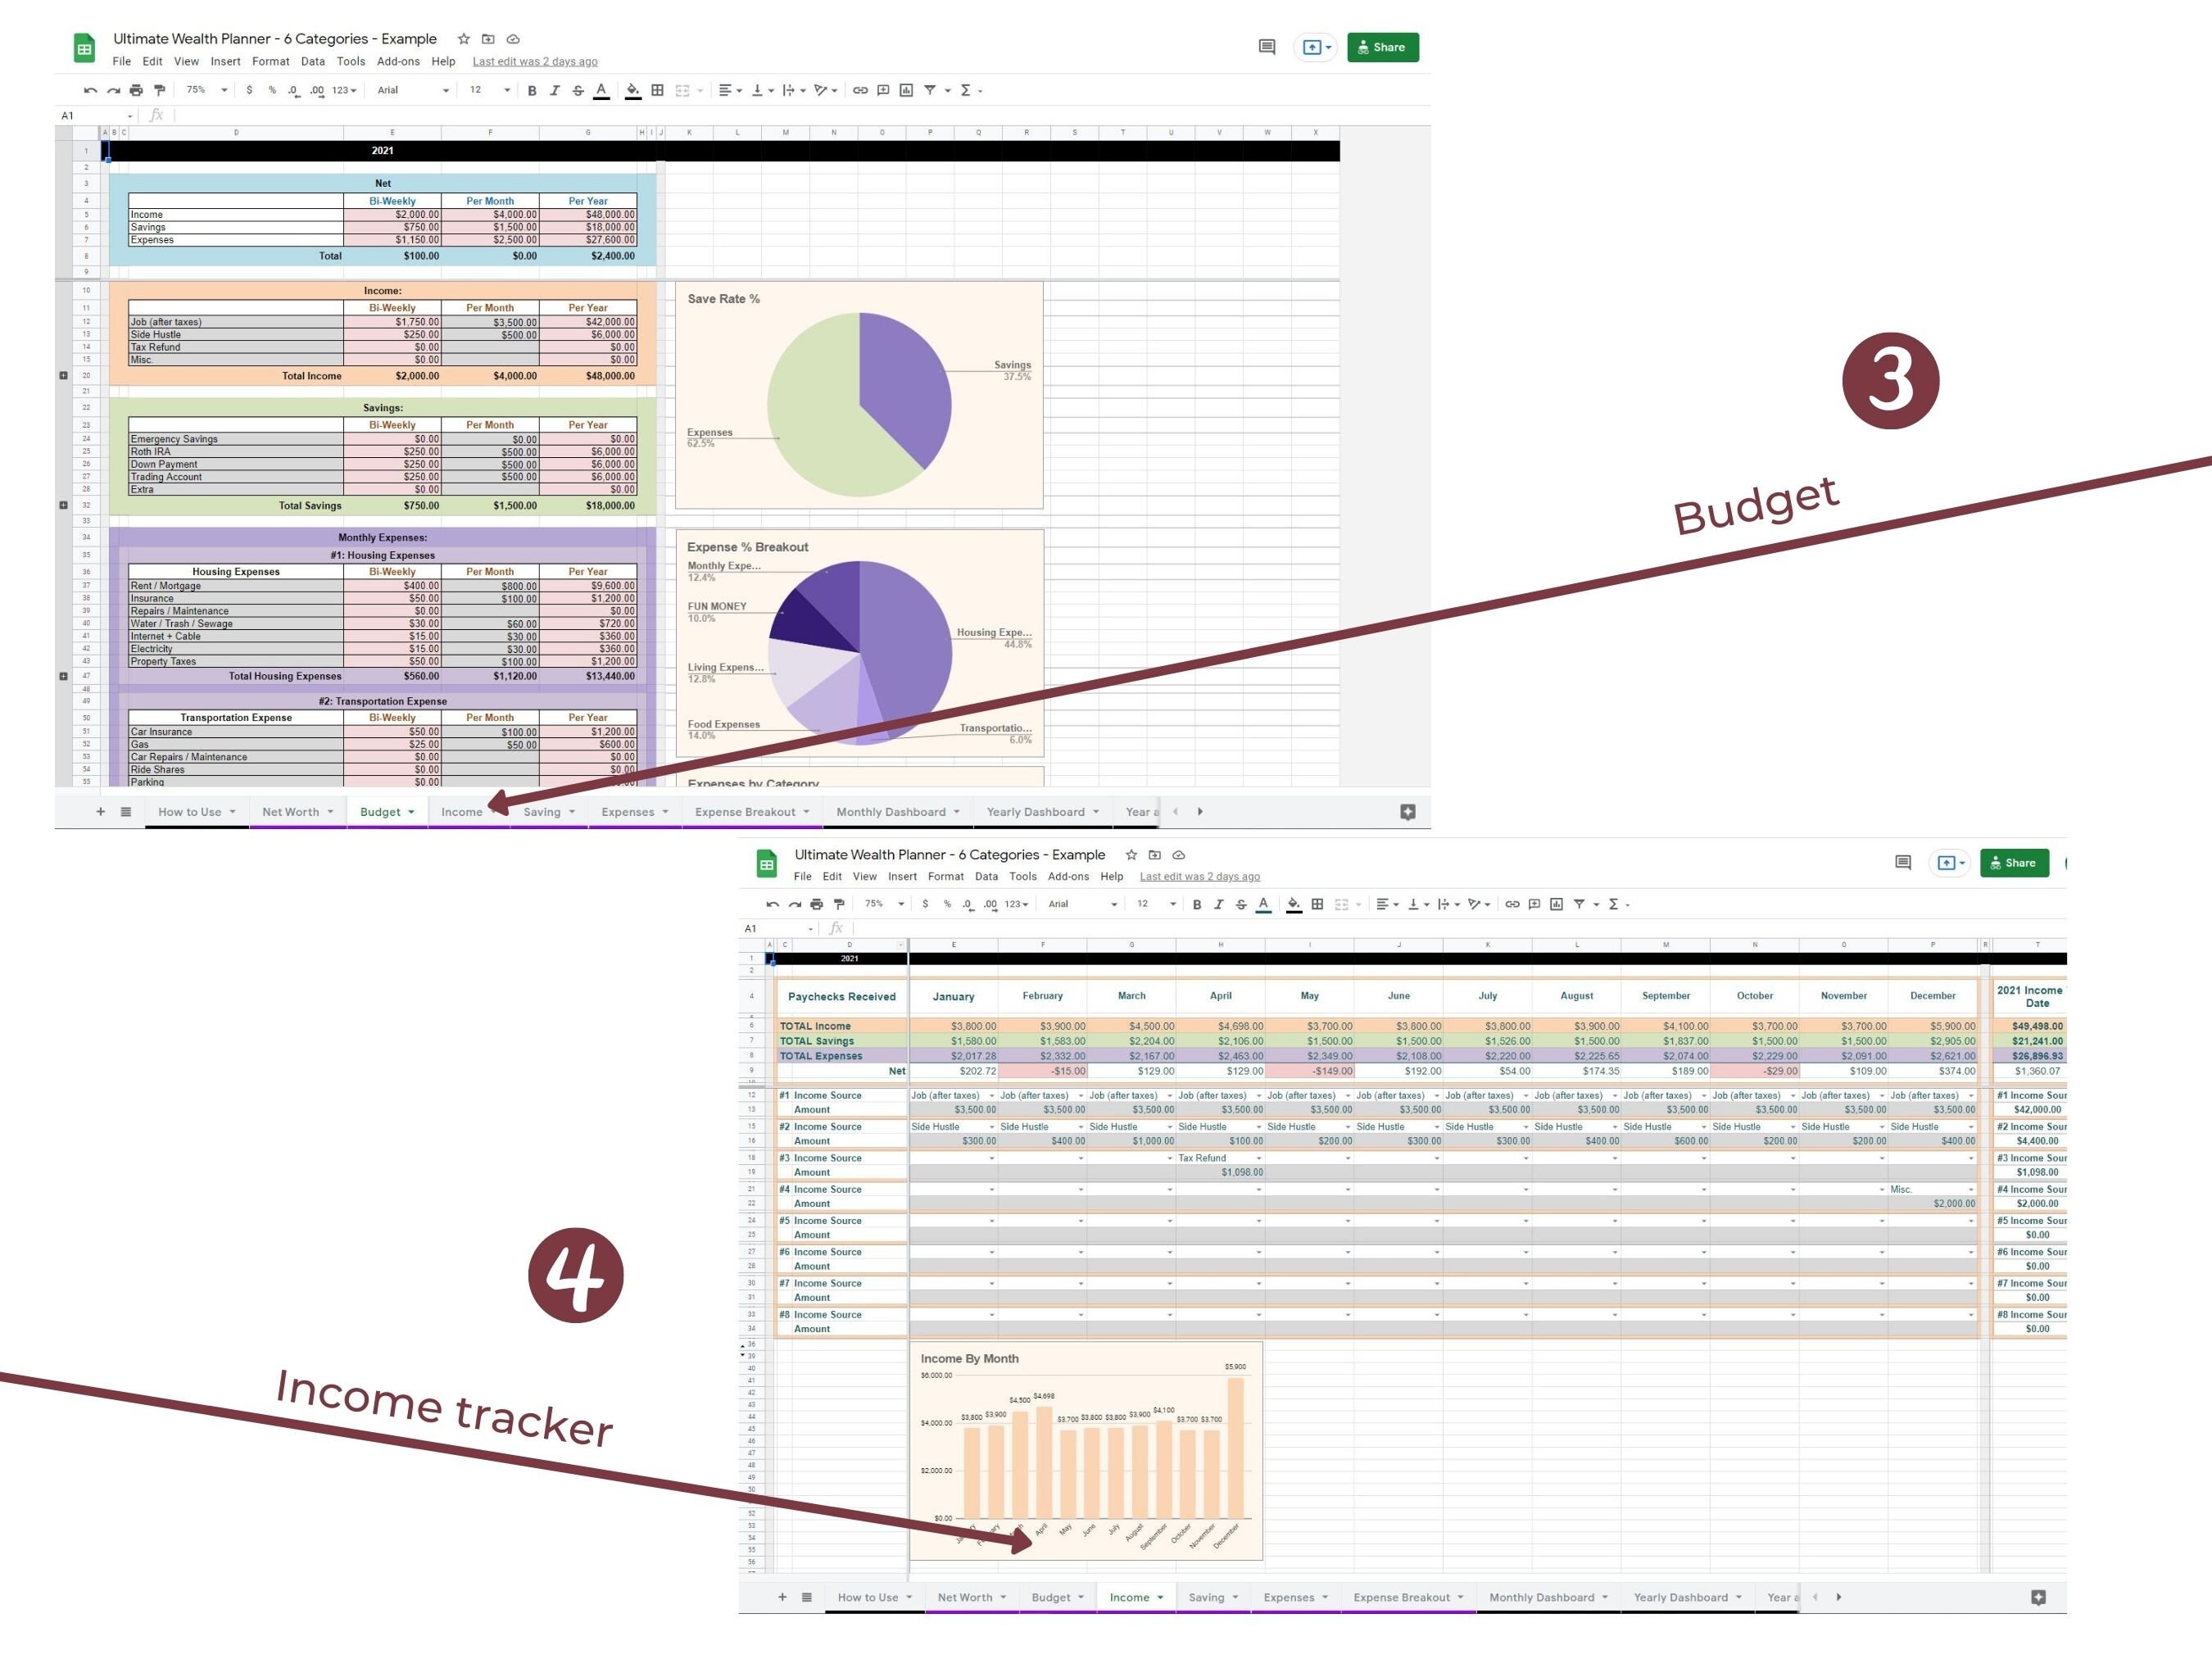Open the fill color picker in the Budget toolbar
Screen dimensions: 2212x1659
pyautogui.click(x=632, y=90)
